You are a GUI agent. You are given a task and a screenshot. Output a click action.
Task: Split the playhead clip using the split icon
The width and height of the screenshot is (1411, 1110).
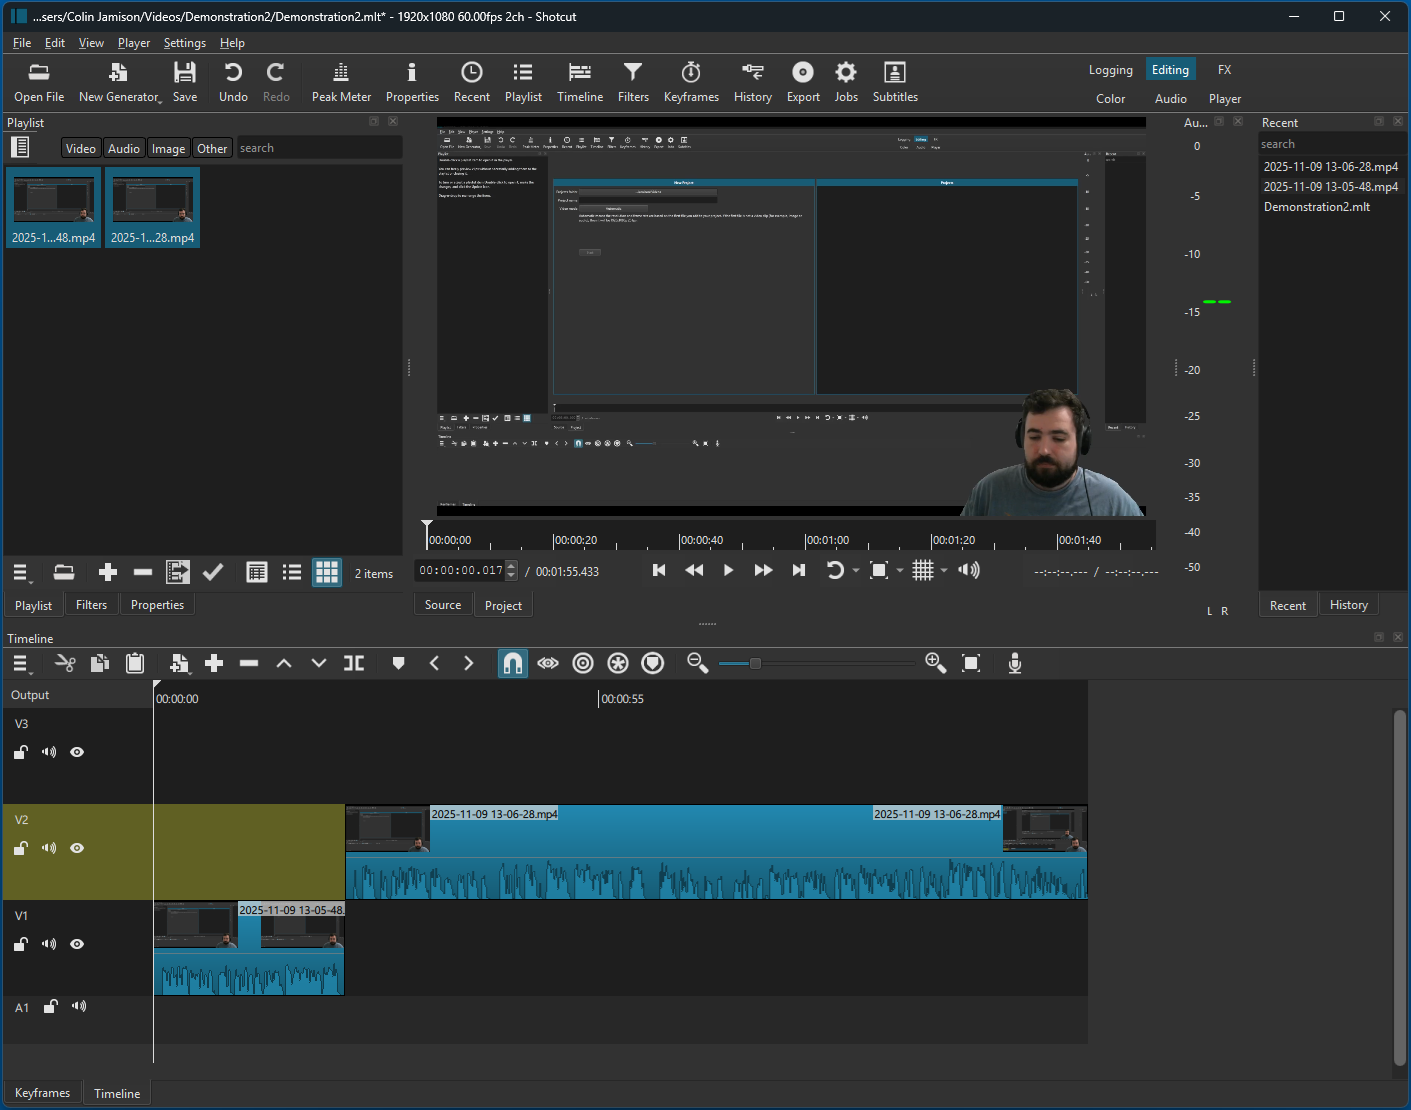pyautogui.click(x=353, y=662)
